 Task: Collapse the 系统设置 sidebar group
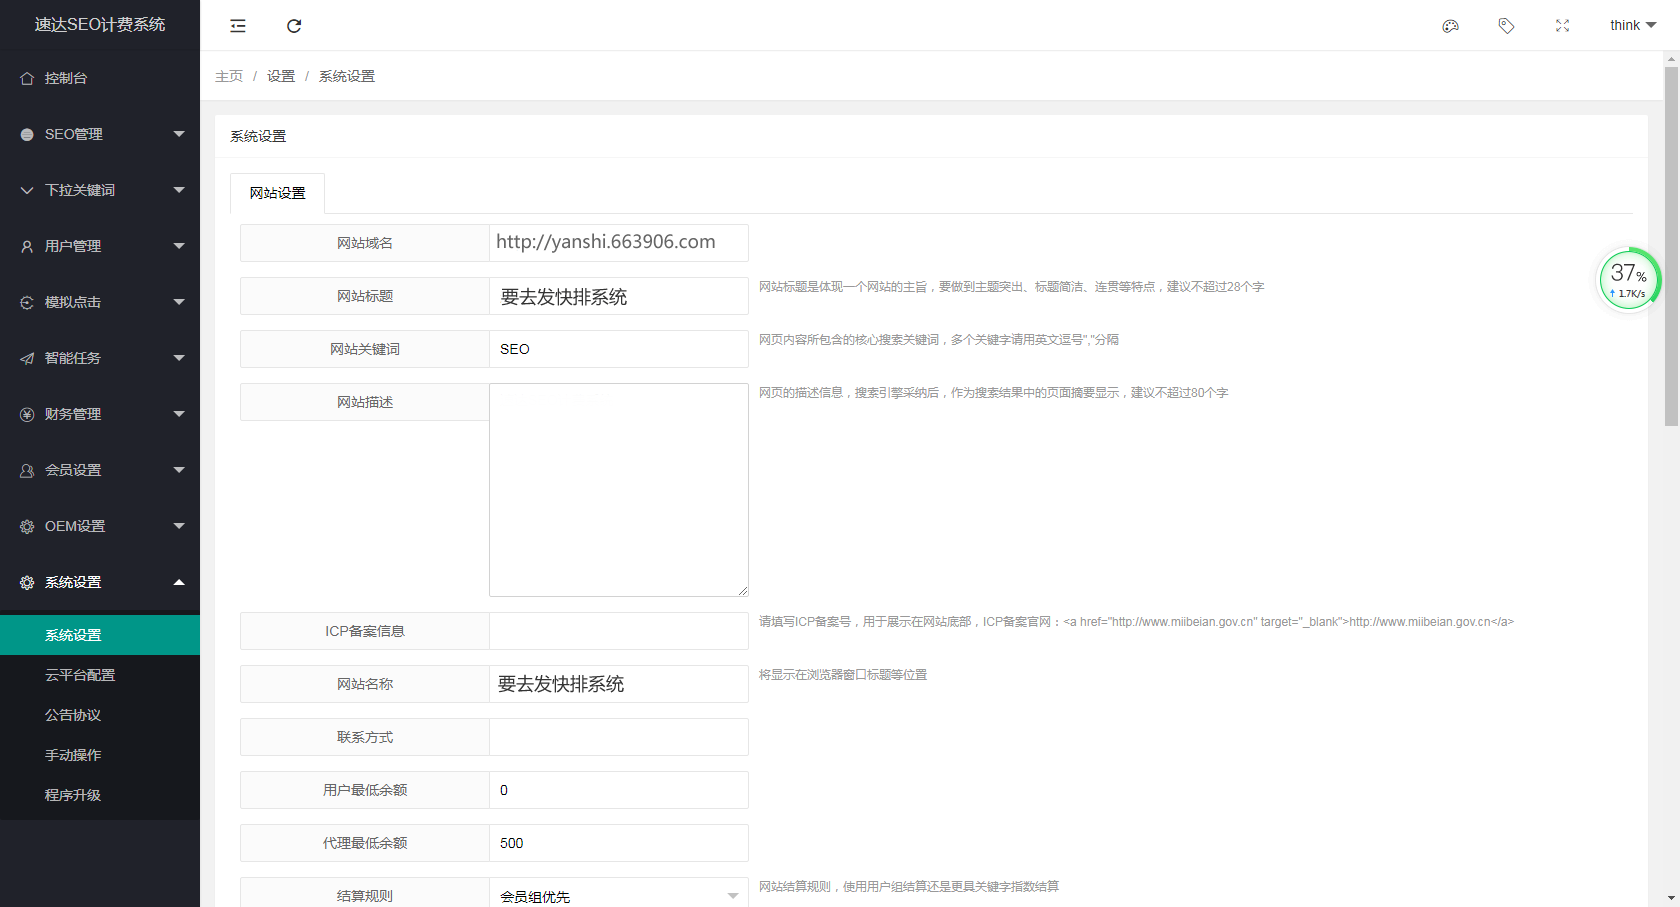coord(100,582)
